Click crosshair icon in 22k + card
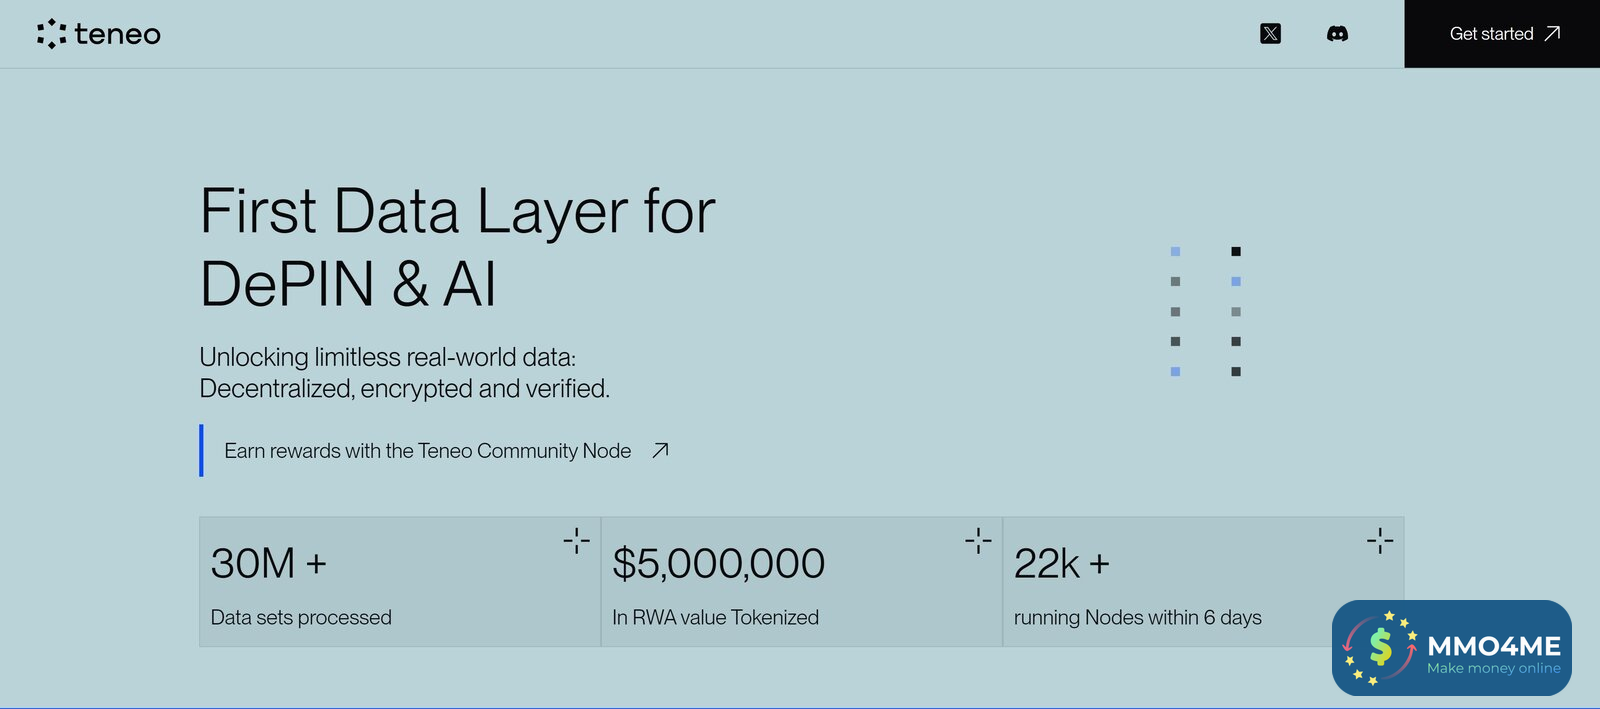Viewport: 1600px width, 709px height. 1380,541
